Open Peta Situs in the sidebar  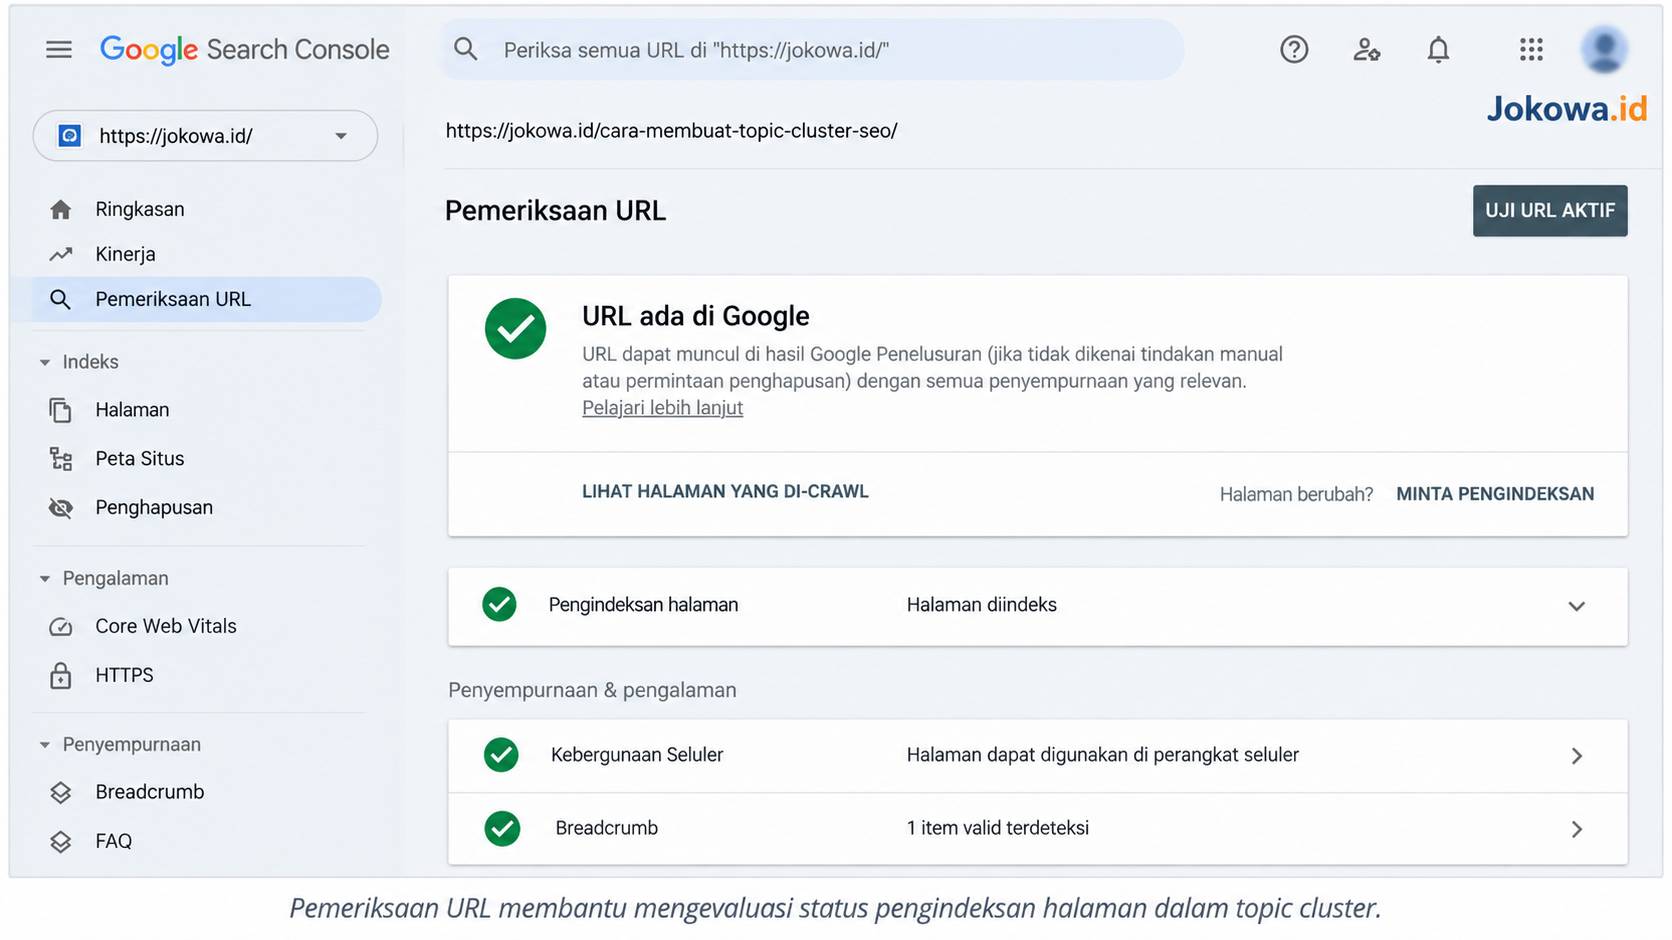coord(140,459)
